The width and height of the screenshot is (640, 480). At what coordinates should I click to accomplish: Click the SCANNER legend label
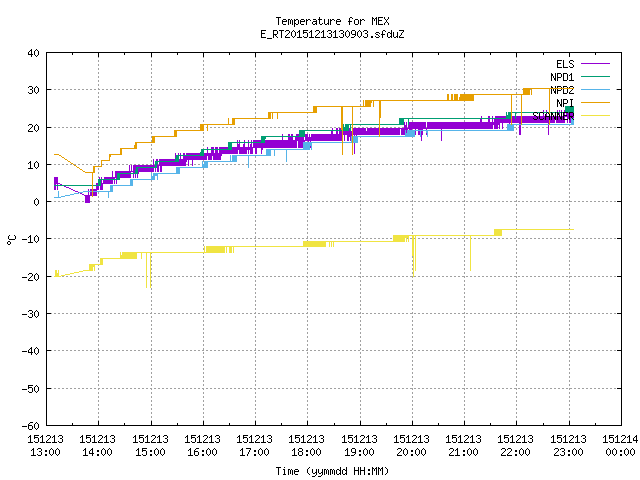(553, 116)
